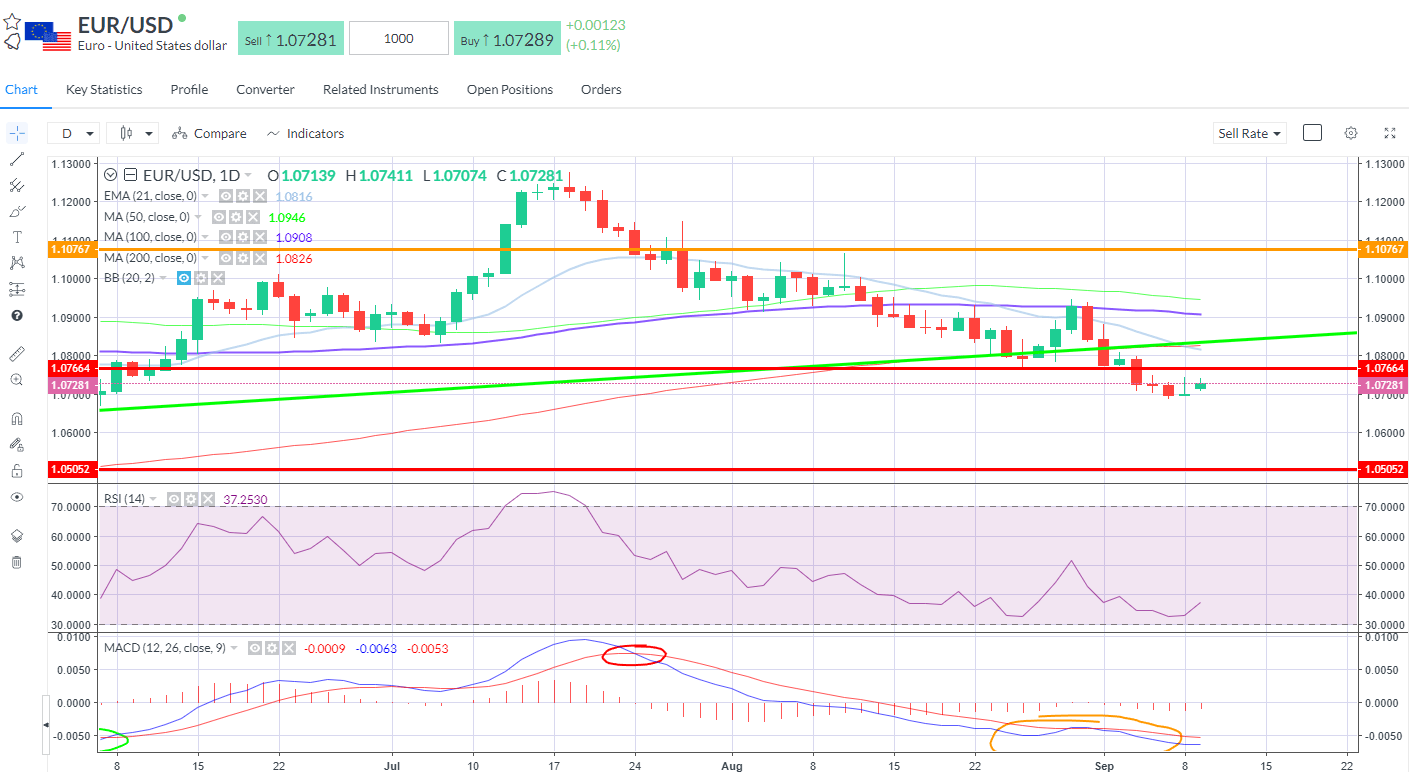Switch to the Chart tab

21,89
